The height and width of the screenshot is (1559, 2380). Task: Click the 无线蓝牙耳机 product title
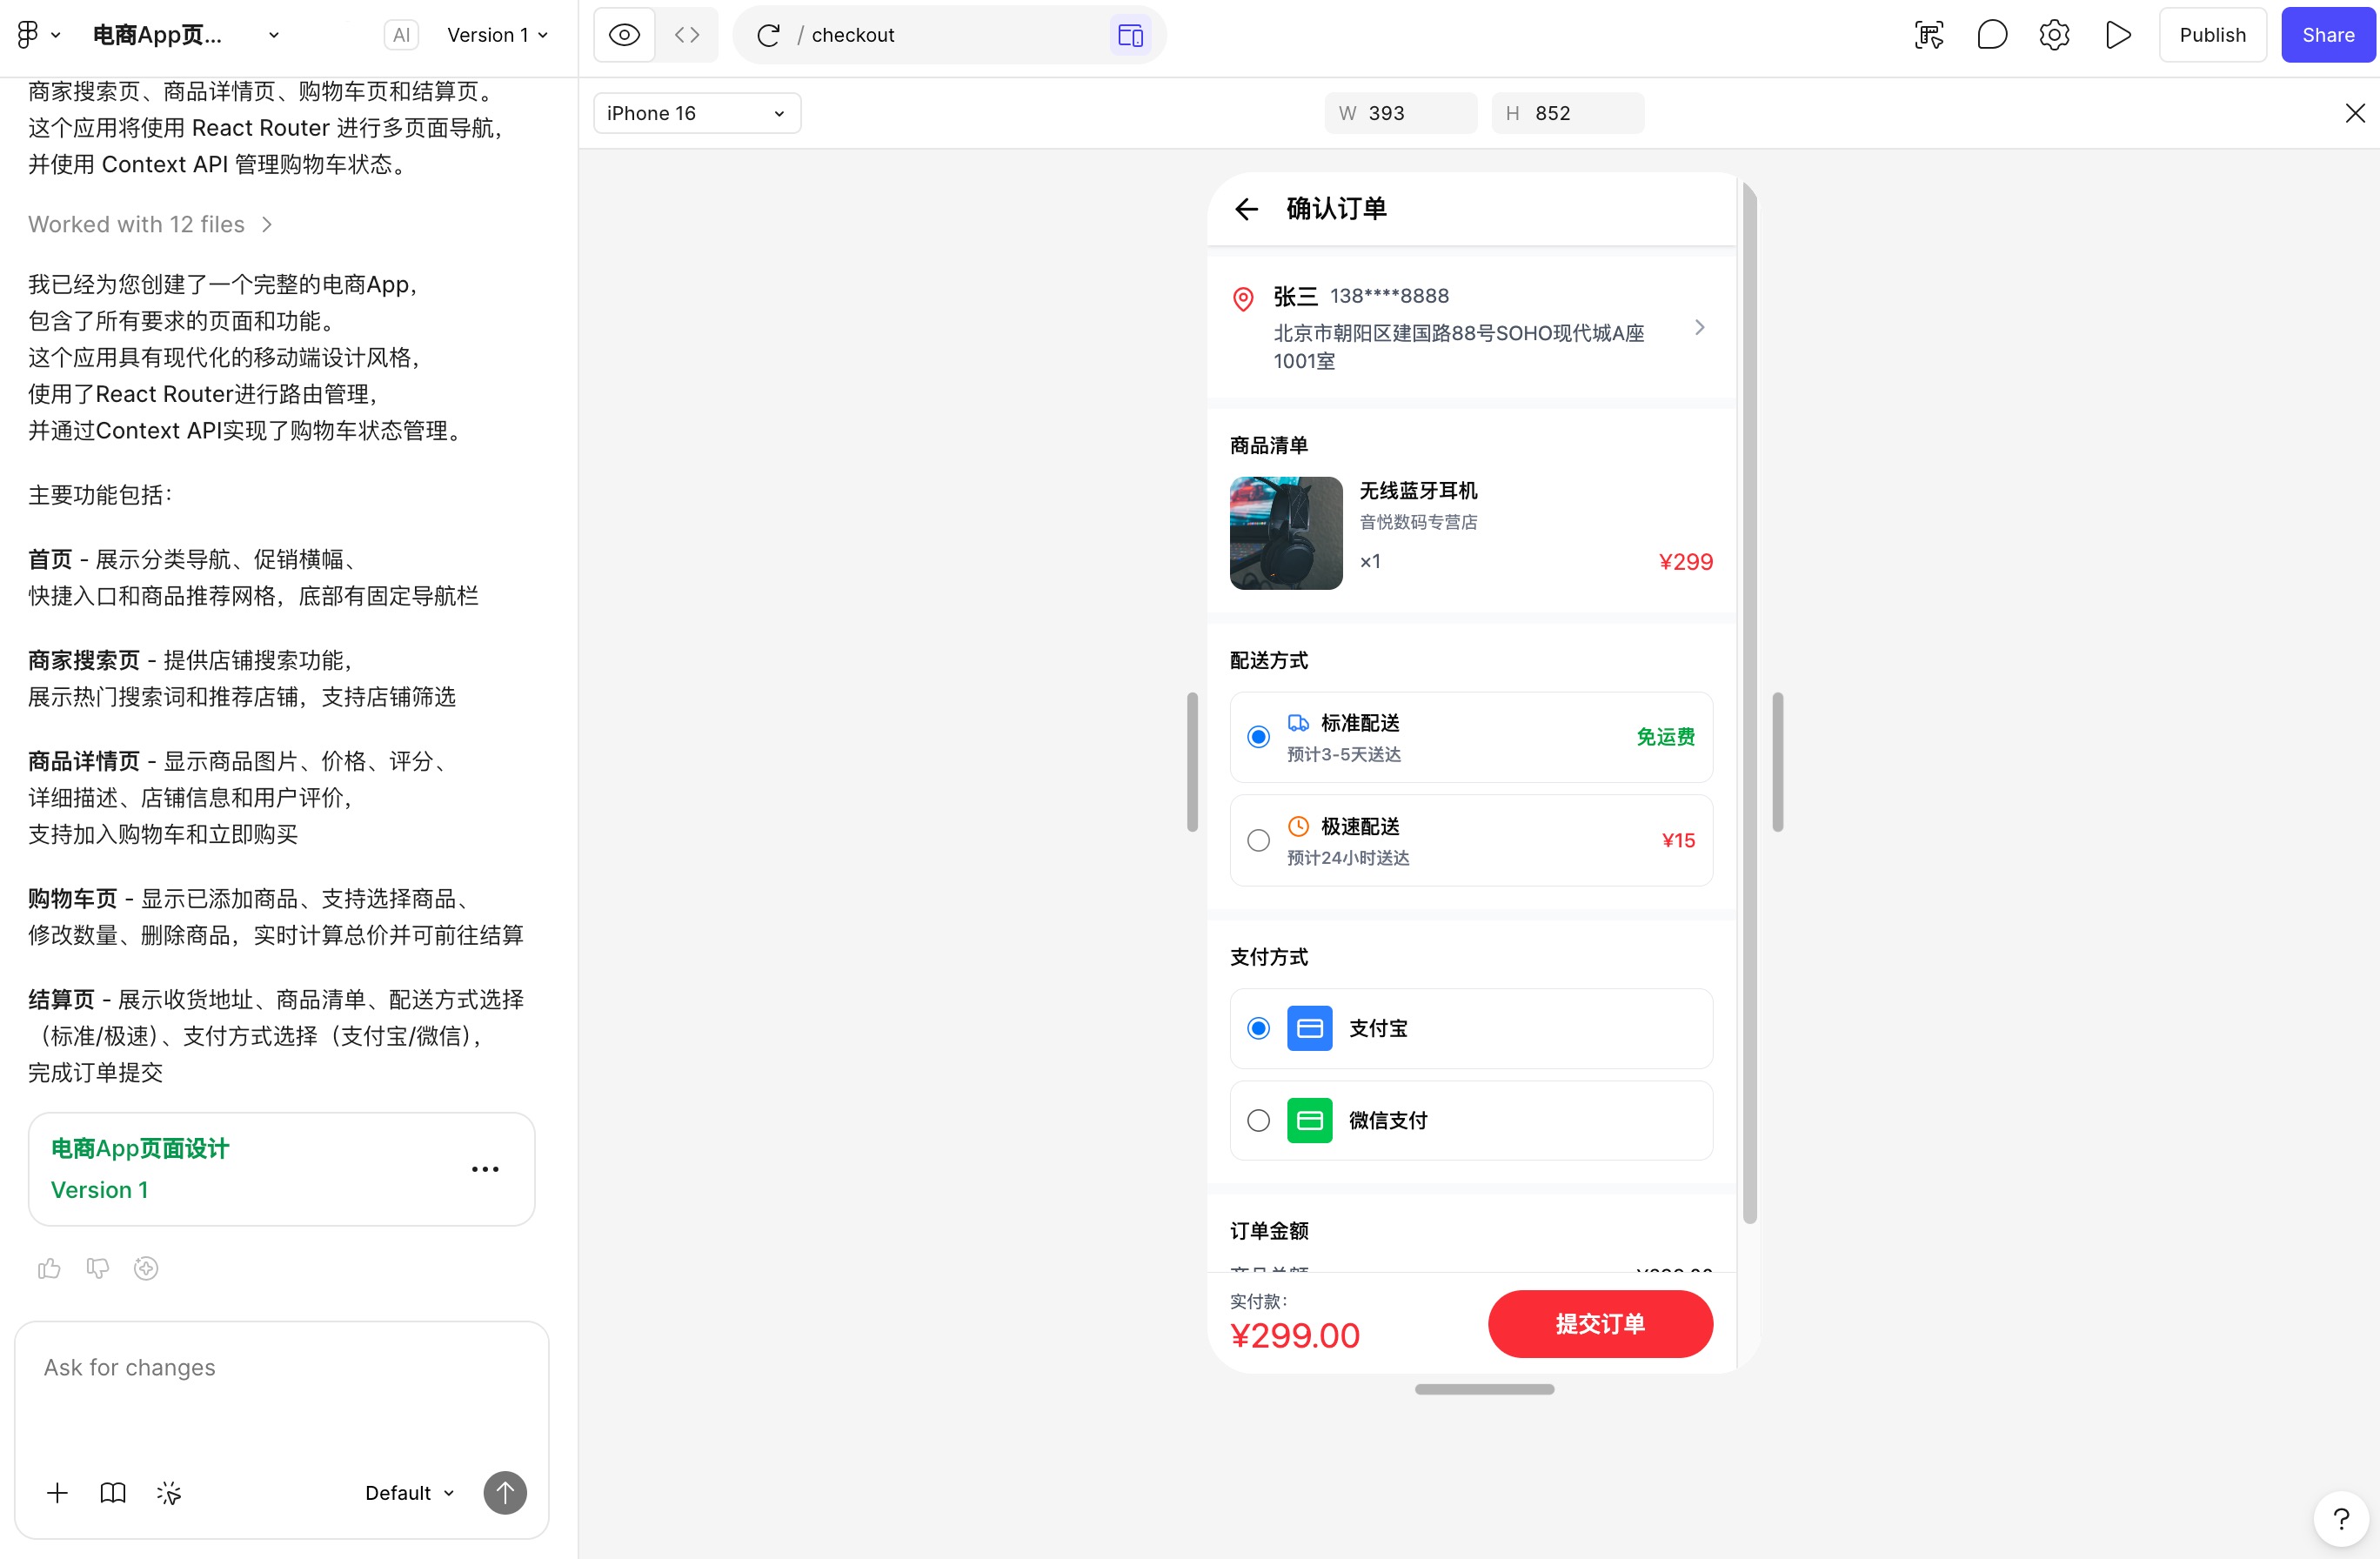[x=1418, y=491]
